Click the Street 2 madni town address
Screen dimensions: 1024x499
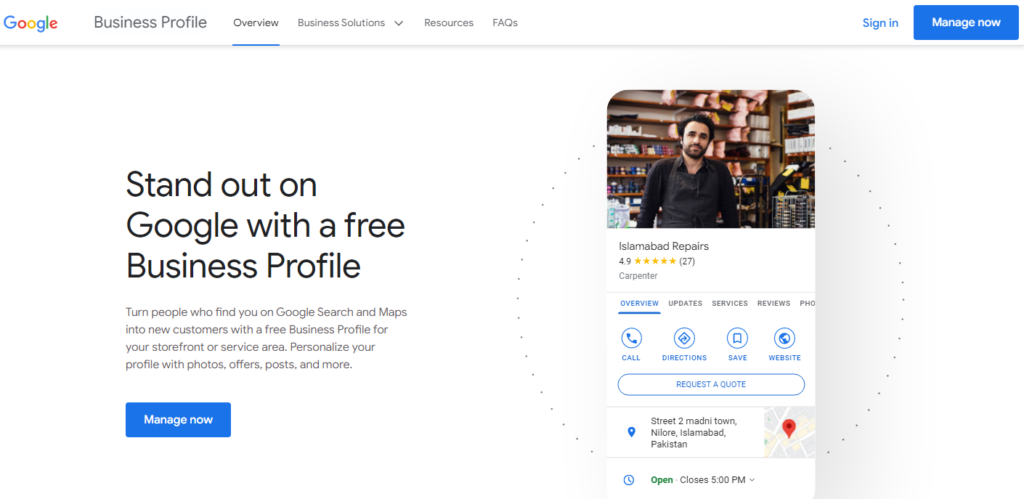click(694, 432)
